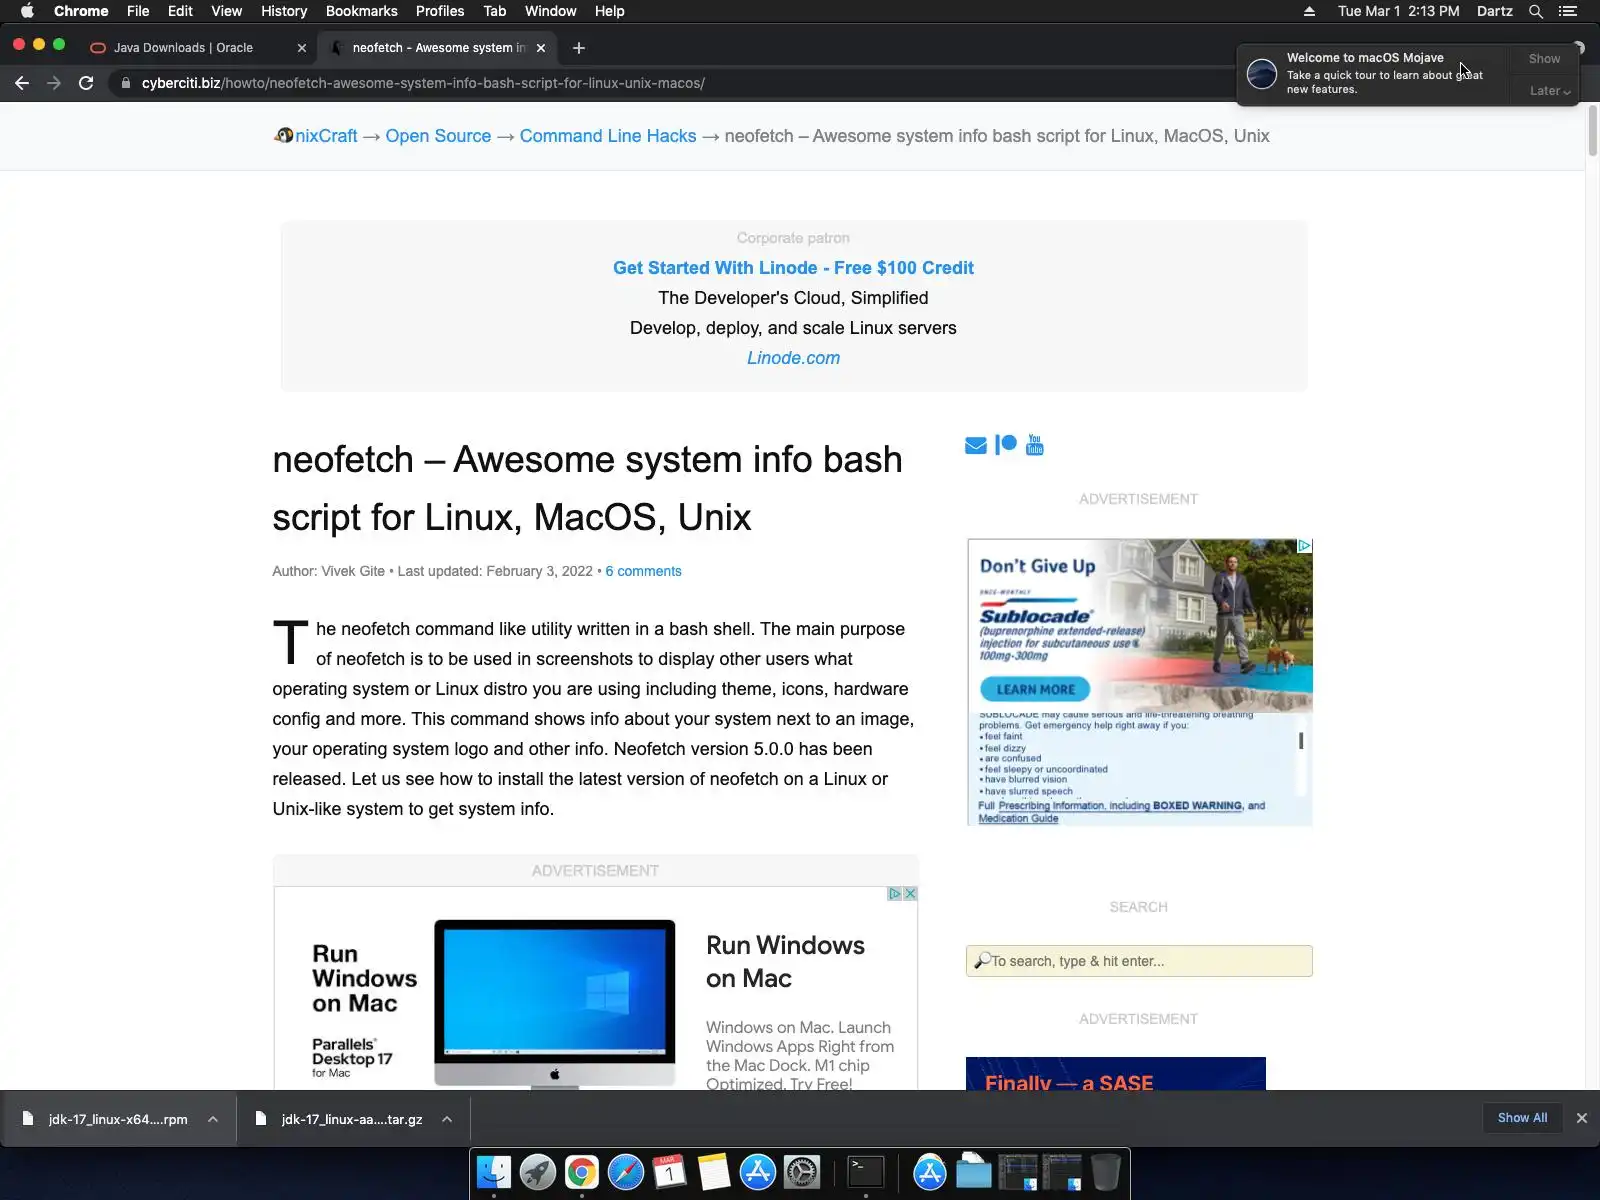Click AdChoices triangle on the Parallels ad
1600x1200 pixels.
(895, 894)
